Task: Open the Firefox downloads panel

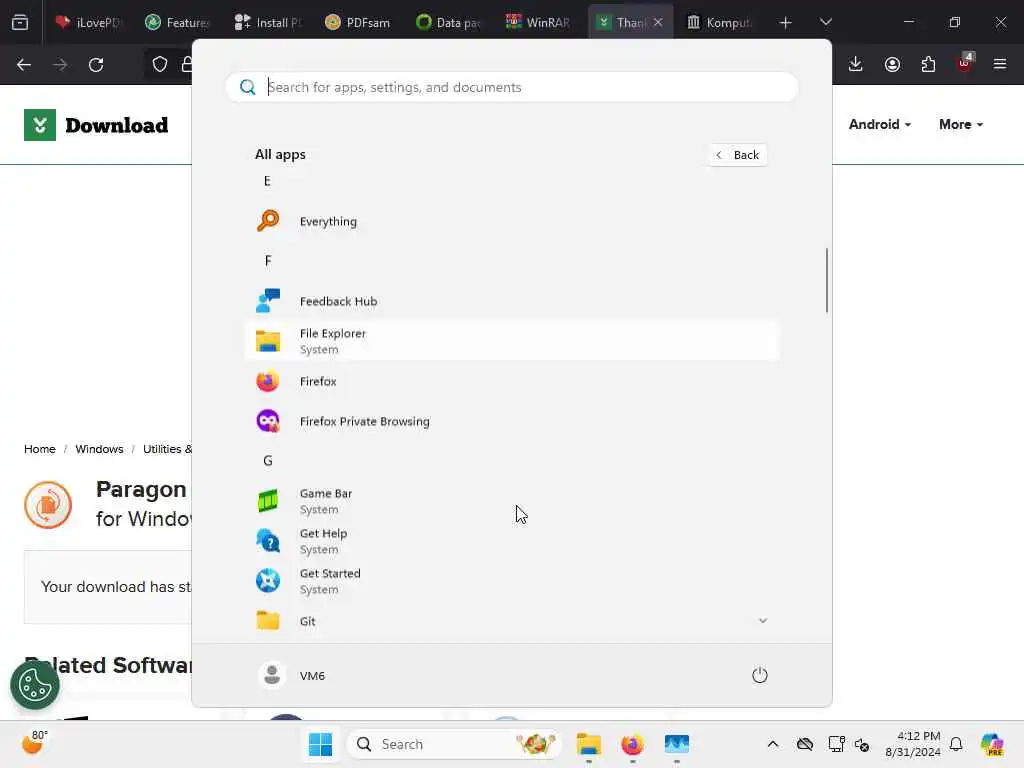Action: click(x=856, y=65)
